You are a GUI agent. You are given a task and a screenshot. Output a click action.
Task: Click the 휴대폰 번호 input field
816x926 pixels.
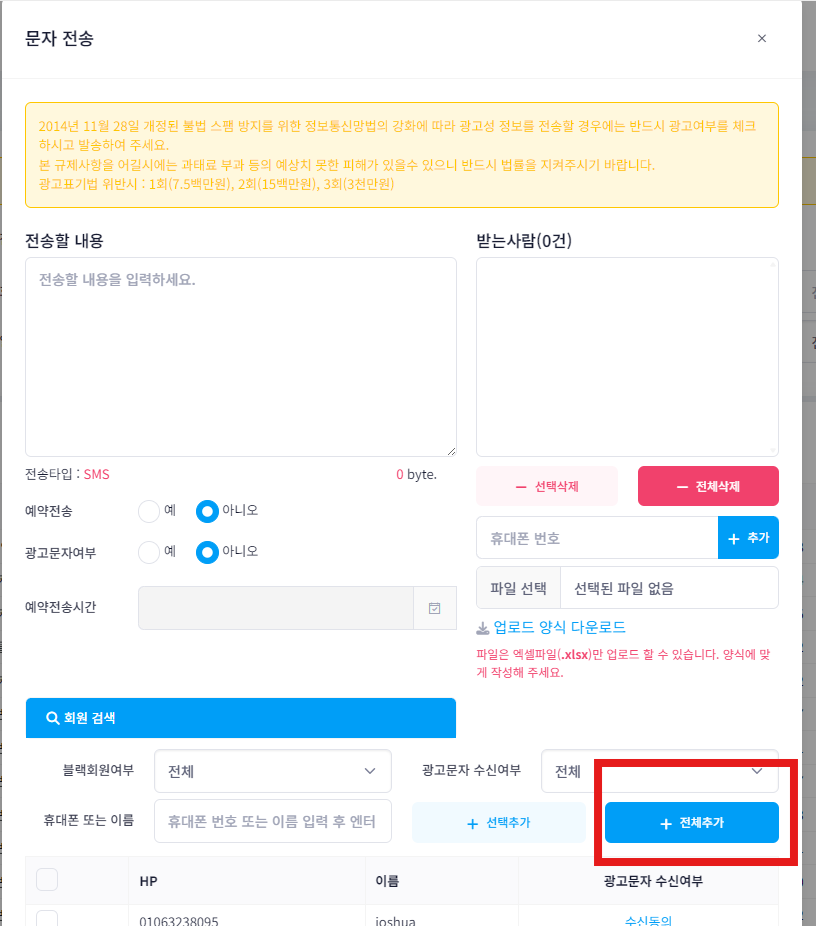coord(597,538)
